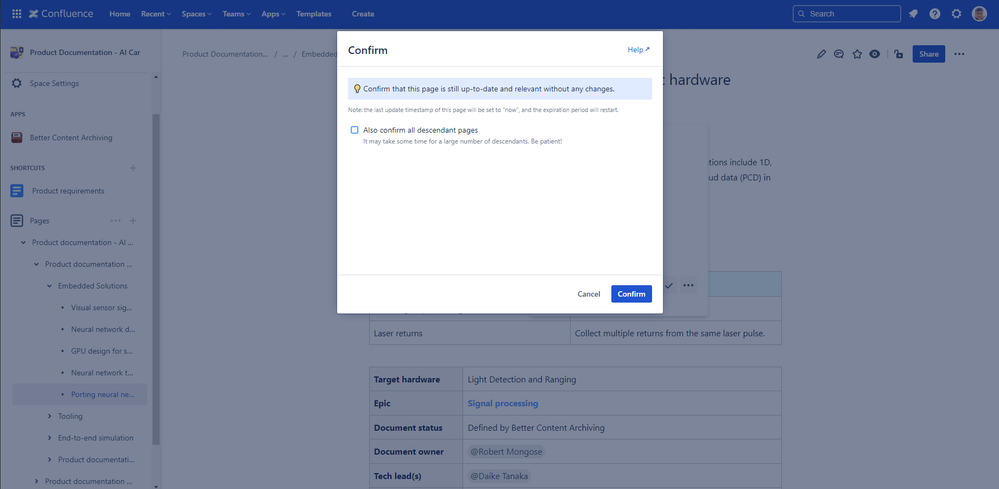Image resolution: width=999 pixels, height=489 pixels.
Task: Open the app switcher grid icon
Action: [17, 13]
